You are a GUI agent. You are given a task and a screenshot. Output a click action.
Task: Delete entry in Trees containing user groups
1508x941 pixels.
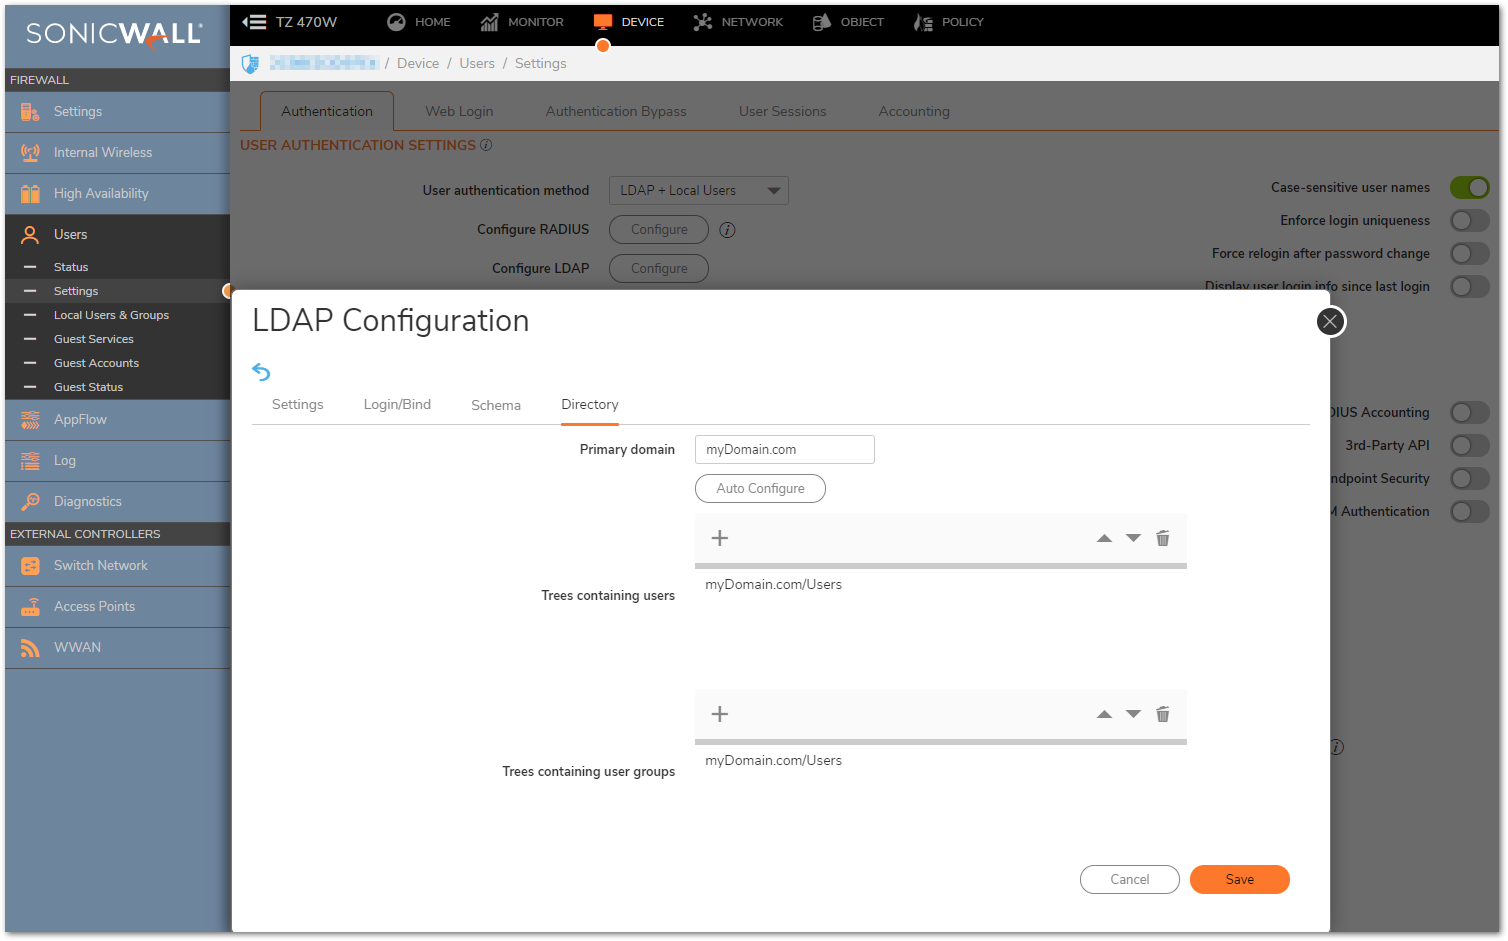tap(1162, 714)
